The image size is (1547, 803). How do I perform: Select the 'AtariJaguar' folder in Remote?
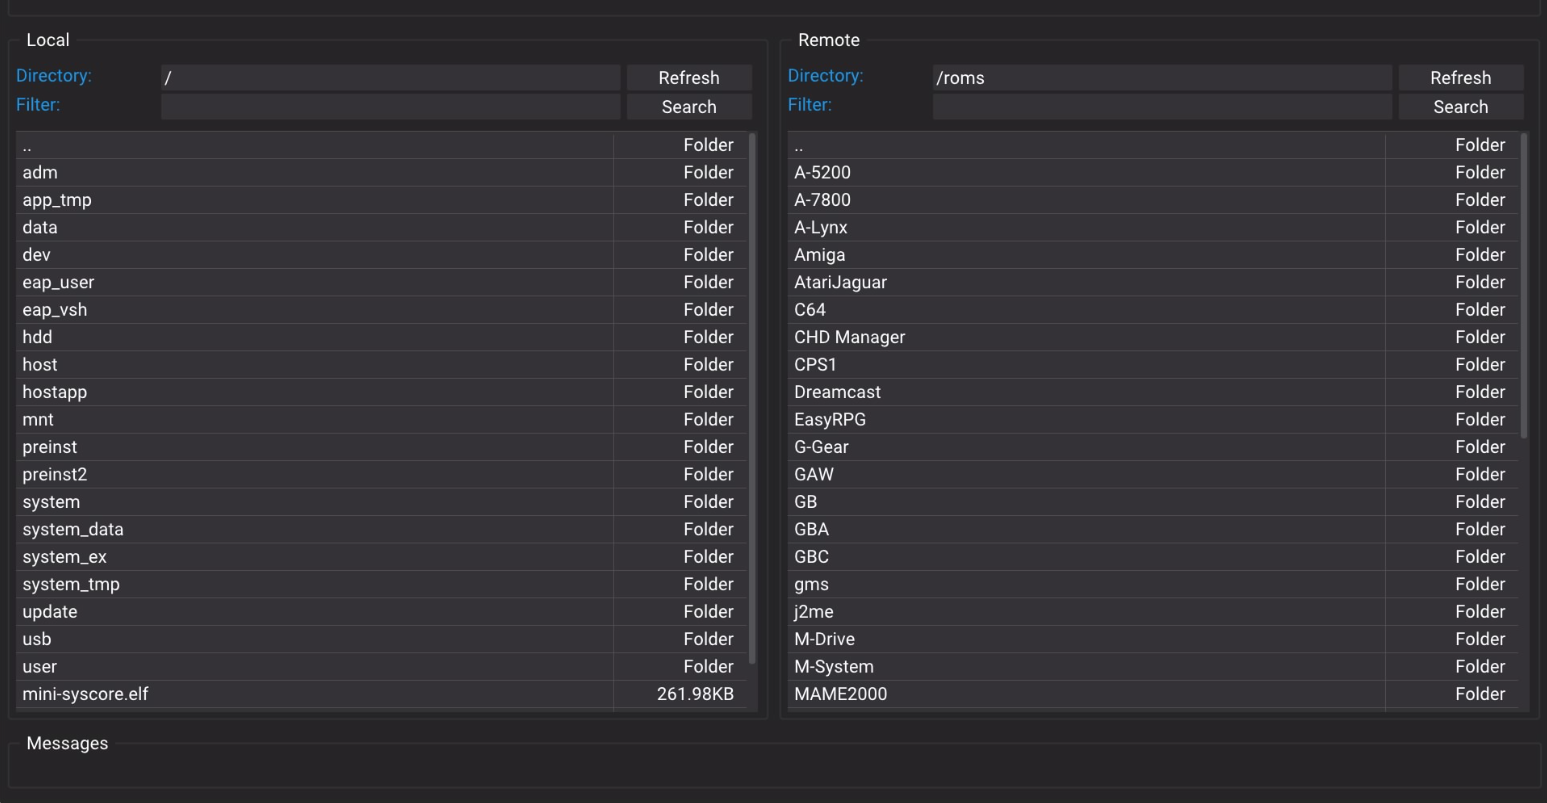[1154, 283]
